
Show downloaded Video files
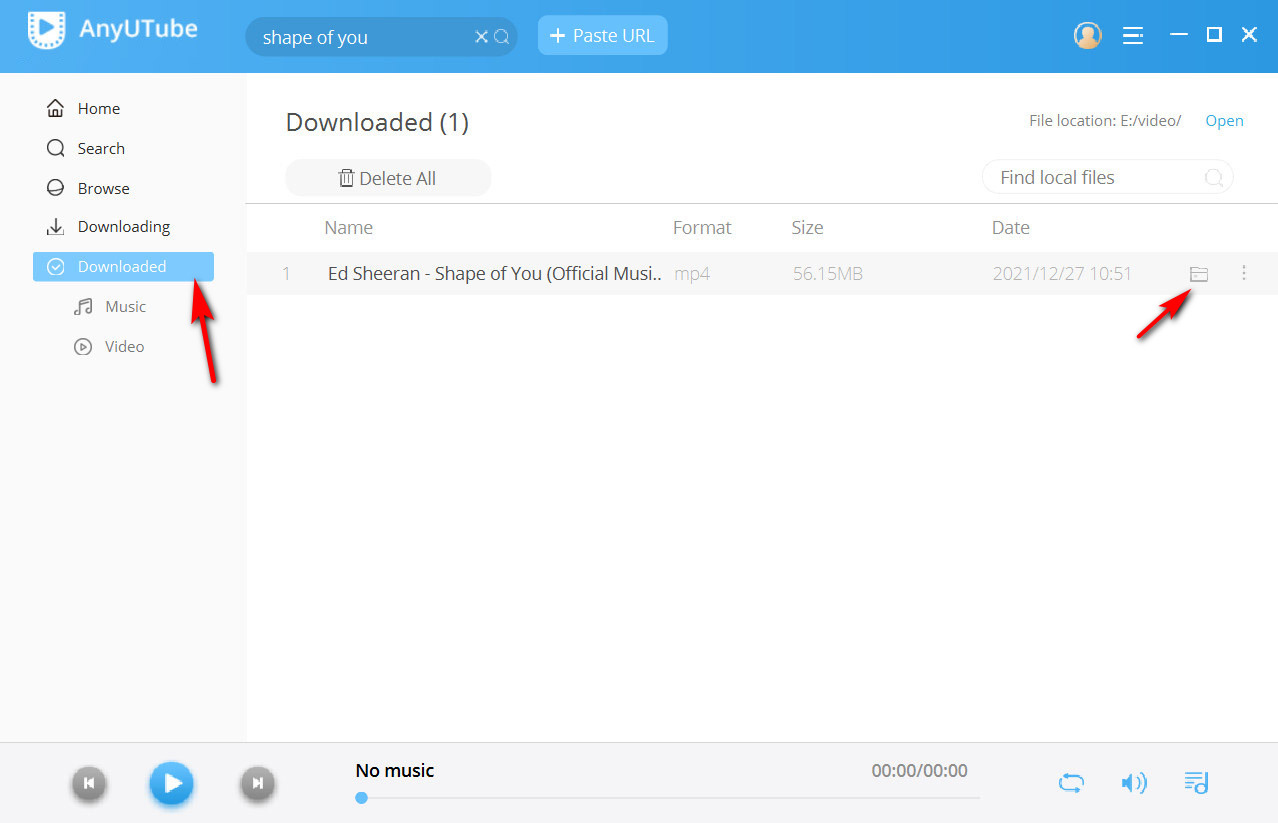click(123, 346)
